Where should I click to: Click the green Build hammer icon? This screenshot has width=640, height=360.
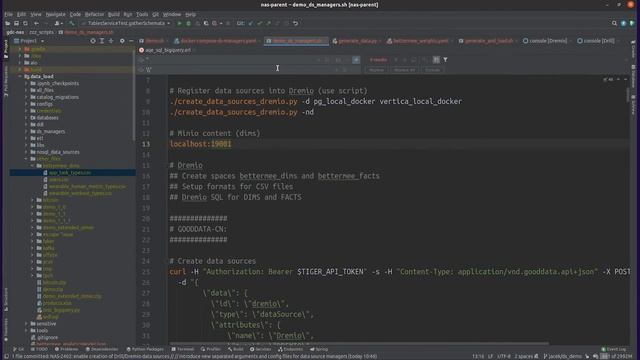tap(72, 23)
